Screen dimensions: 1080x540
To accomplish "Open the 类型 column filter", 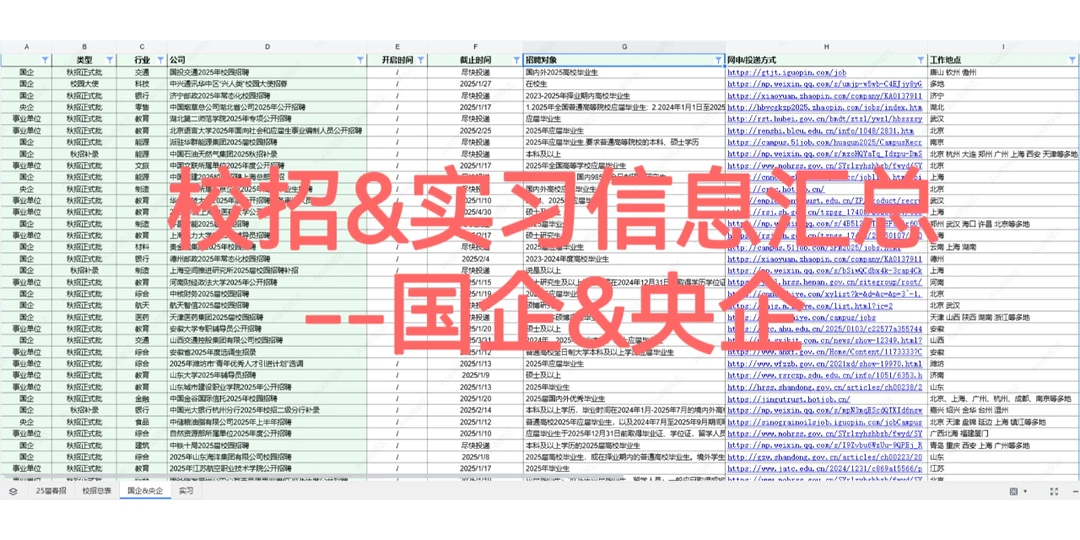I will (x=110, y=60).
